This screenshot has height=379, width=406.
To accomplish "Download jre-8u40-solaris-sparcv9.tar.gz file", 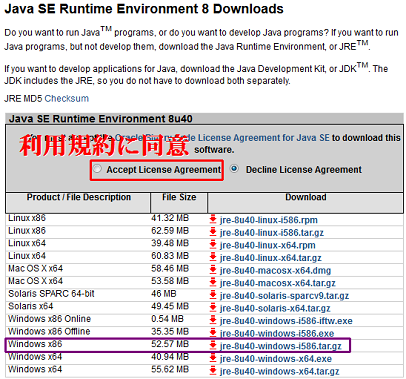I will [284, 296].
